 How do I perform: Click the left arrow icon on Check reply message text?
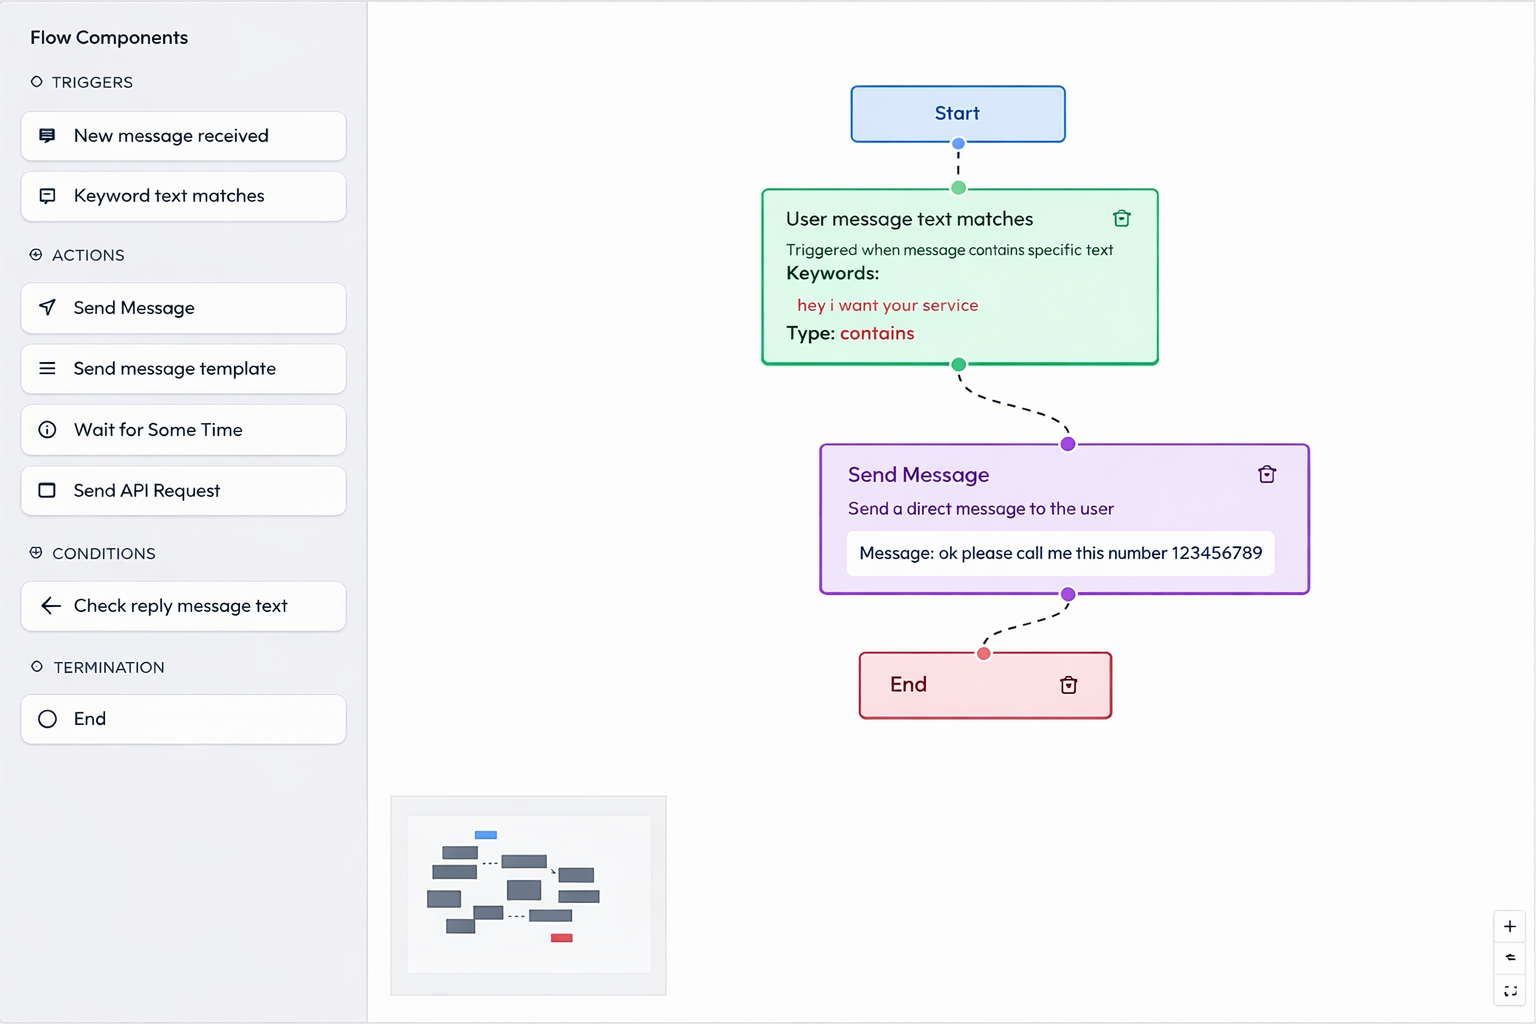(50, 606)
